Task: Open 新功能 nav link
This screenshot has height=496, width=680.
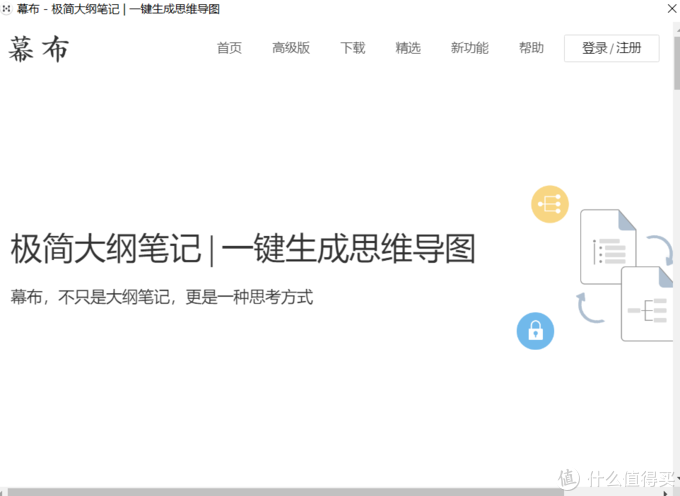Action: [469, 48]
